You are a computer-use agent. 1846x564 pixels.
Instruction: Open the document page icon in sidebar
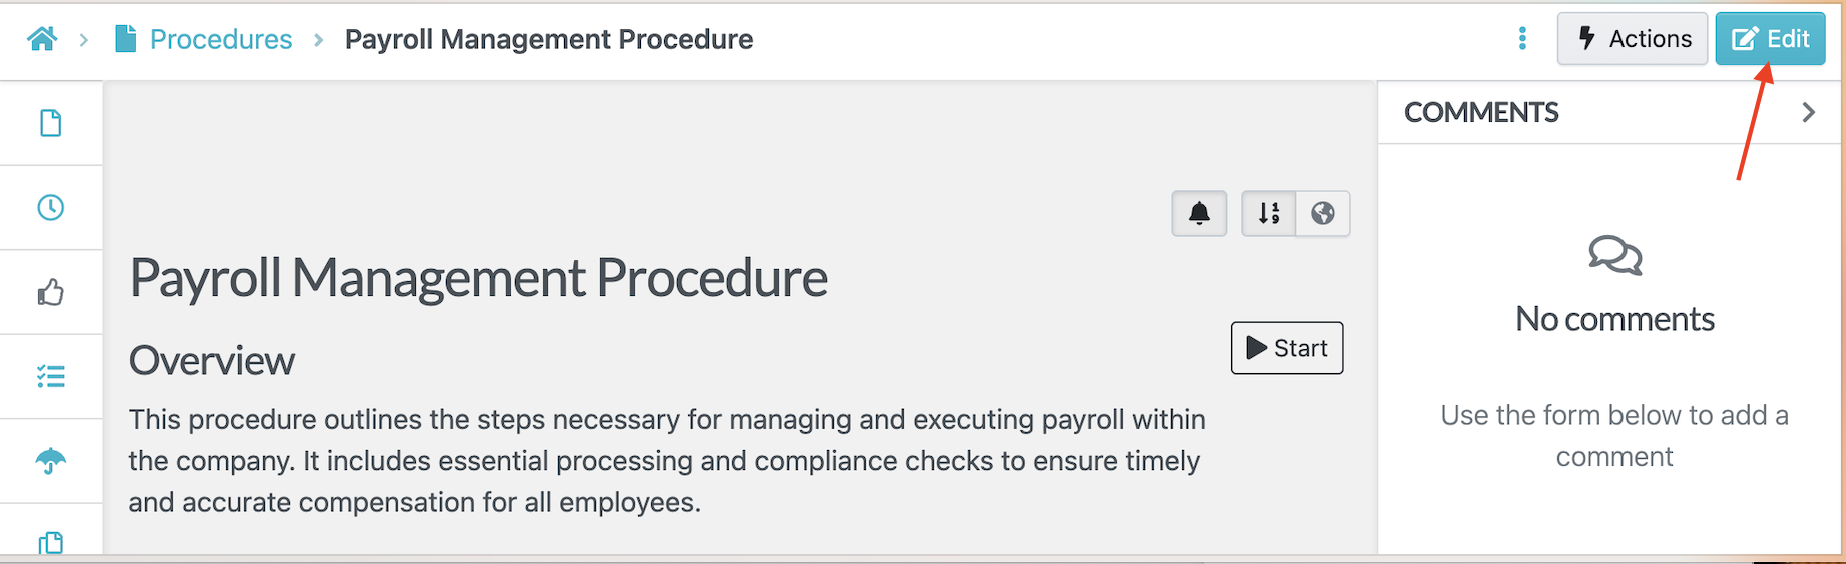51,123
